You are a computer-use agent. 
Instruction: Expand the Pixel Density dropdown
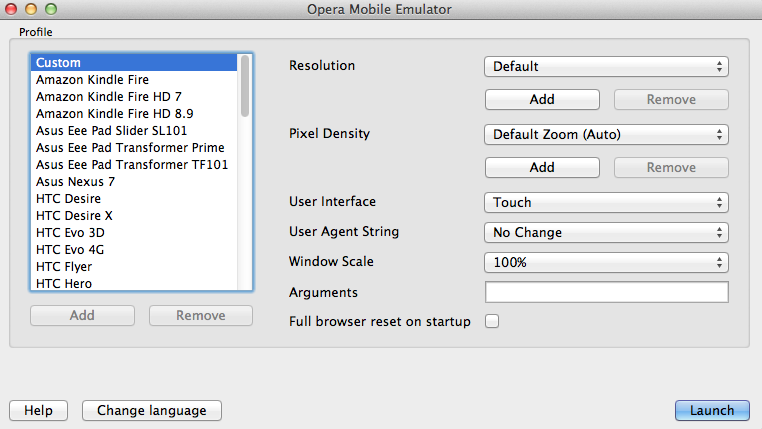[x=606, y=134]
